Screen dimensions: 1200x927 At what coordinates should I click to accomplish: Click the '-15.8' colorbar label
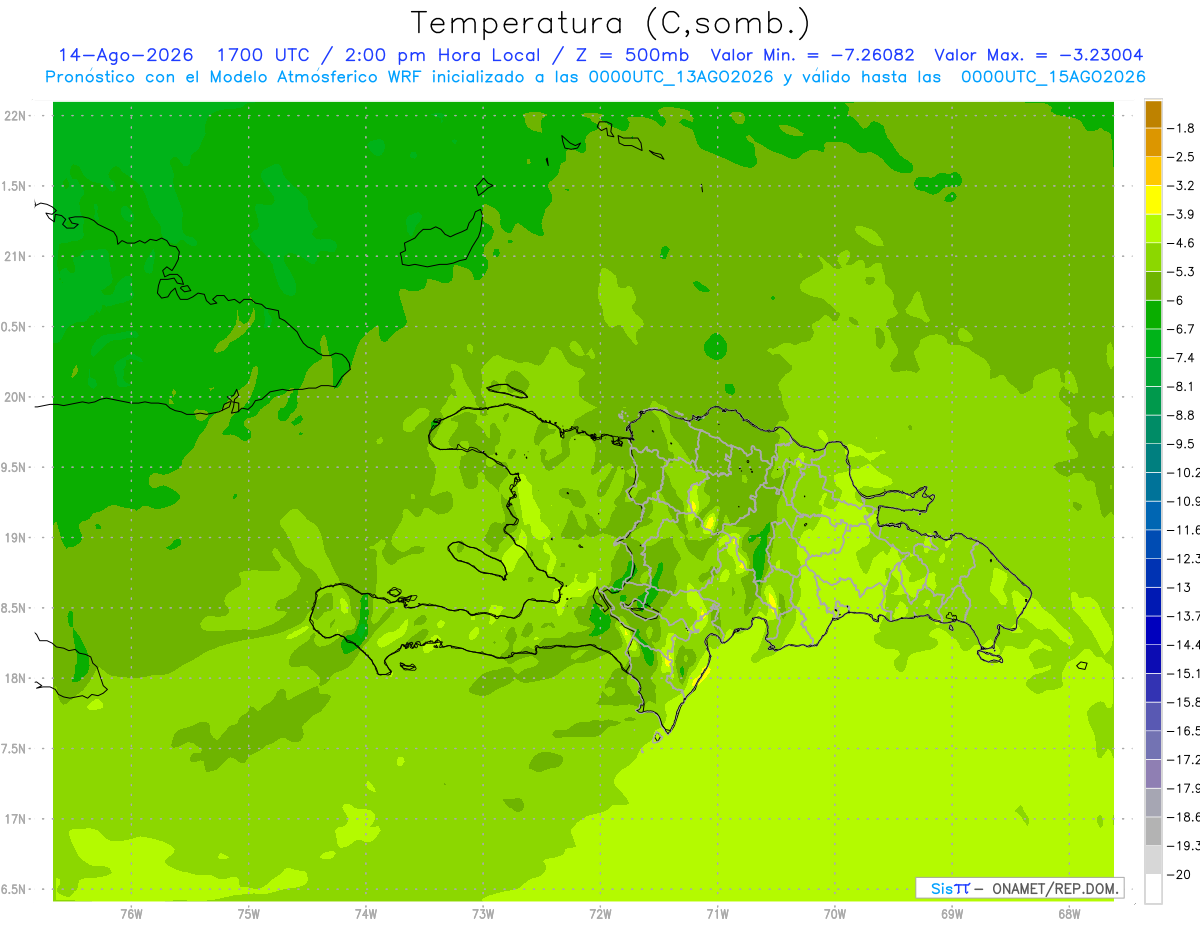(1184, 702)
